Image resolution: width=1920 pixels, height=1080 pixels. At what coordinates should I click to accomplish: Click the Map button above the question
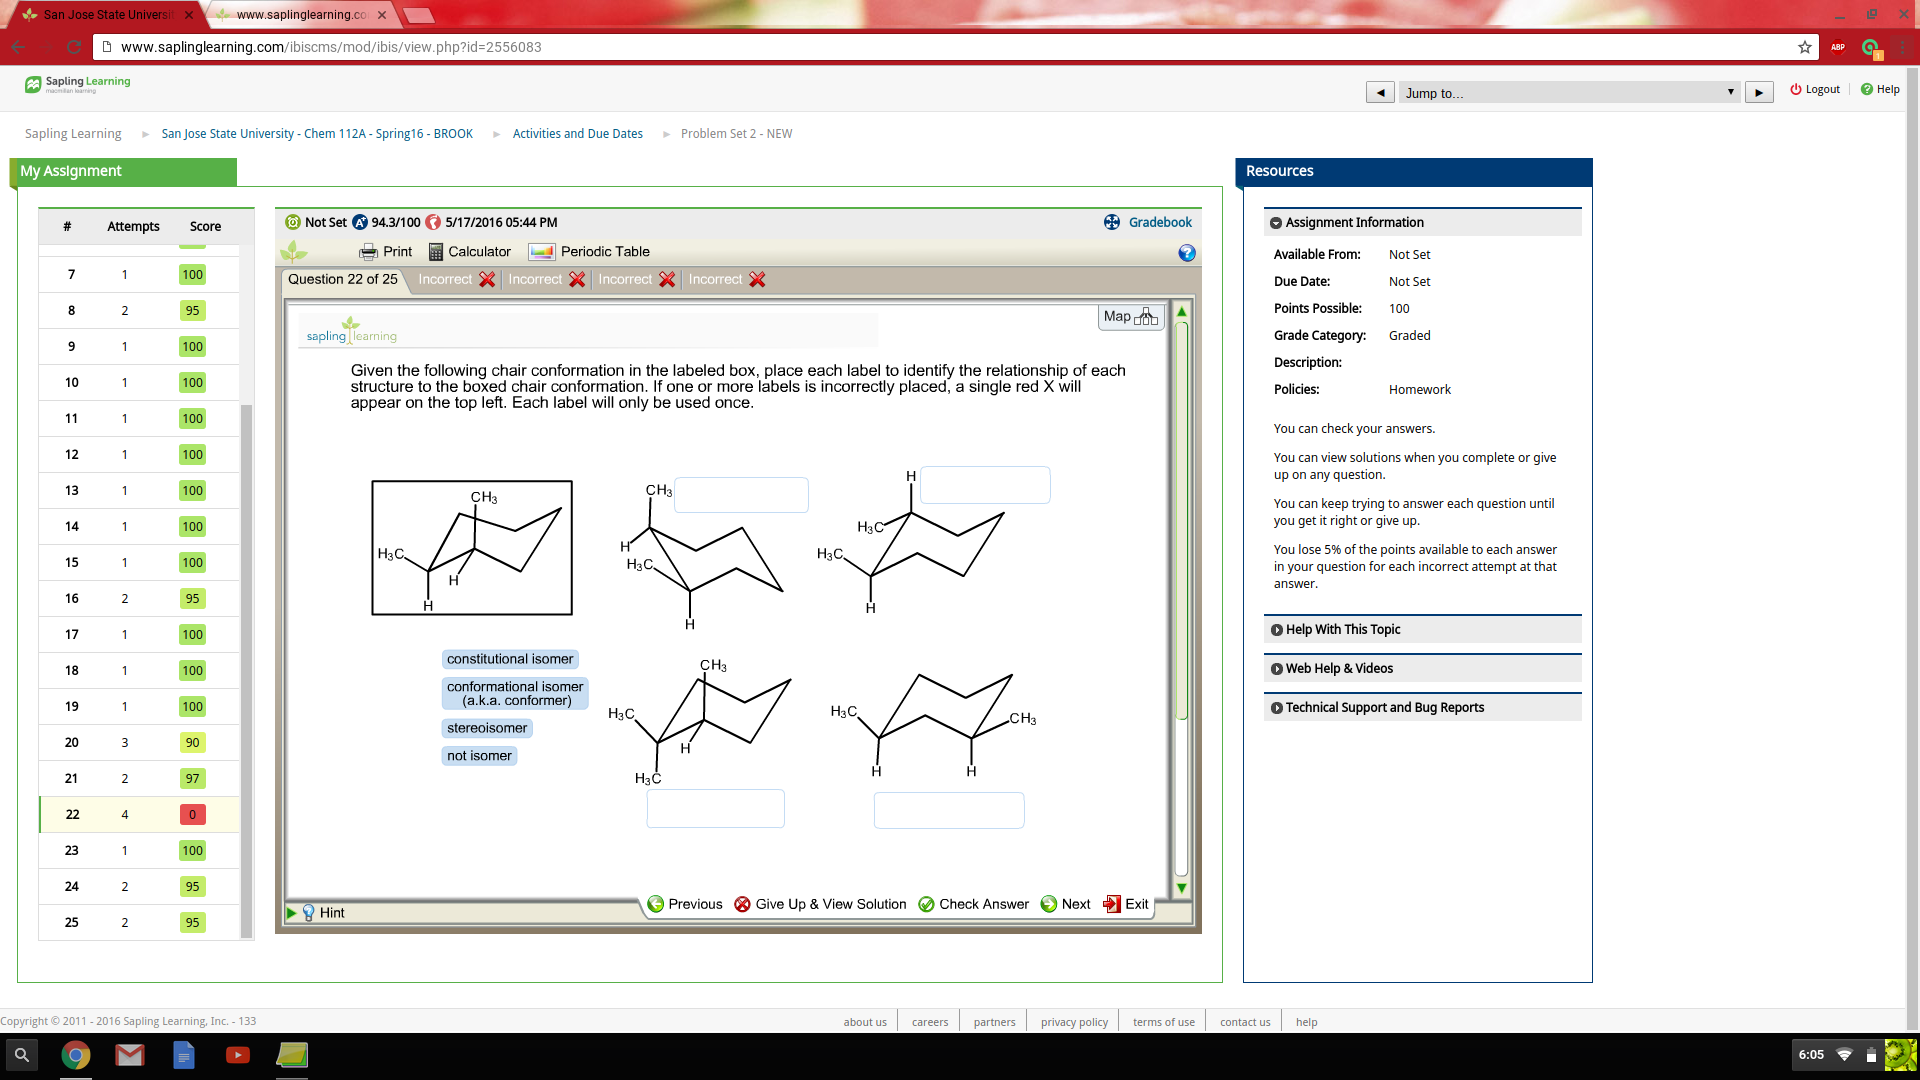[1130, 316]
